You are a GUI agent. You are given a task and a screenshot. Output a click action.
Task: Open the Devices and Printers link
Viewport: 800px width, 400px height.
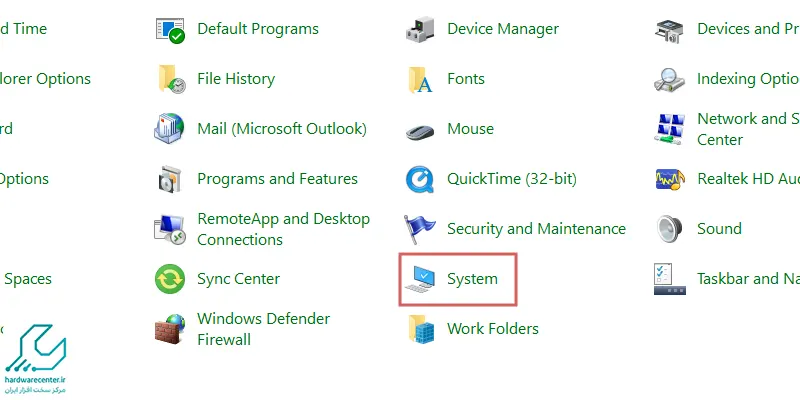tap(748, 29)
